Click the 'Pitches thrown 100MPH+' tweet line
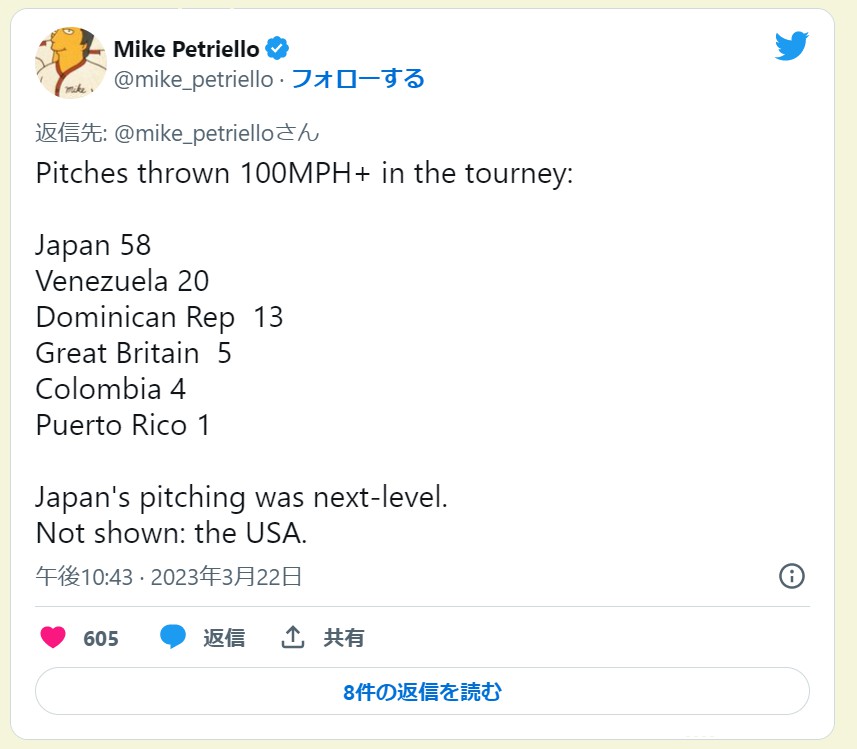Viewport: 857px width, 749px height. (304, 173)
